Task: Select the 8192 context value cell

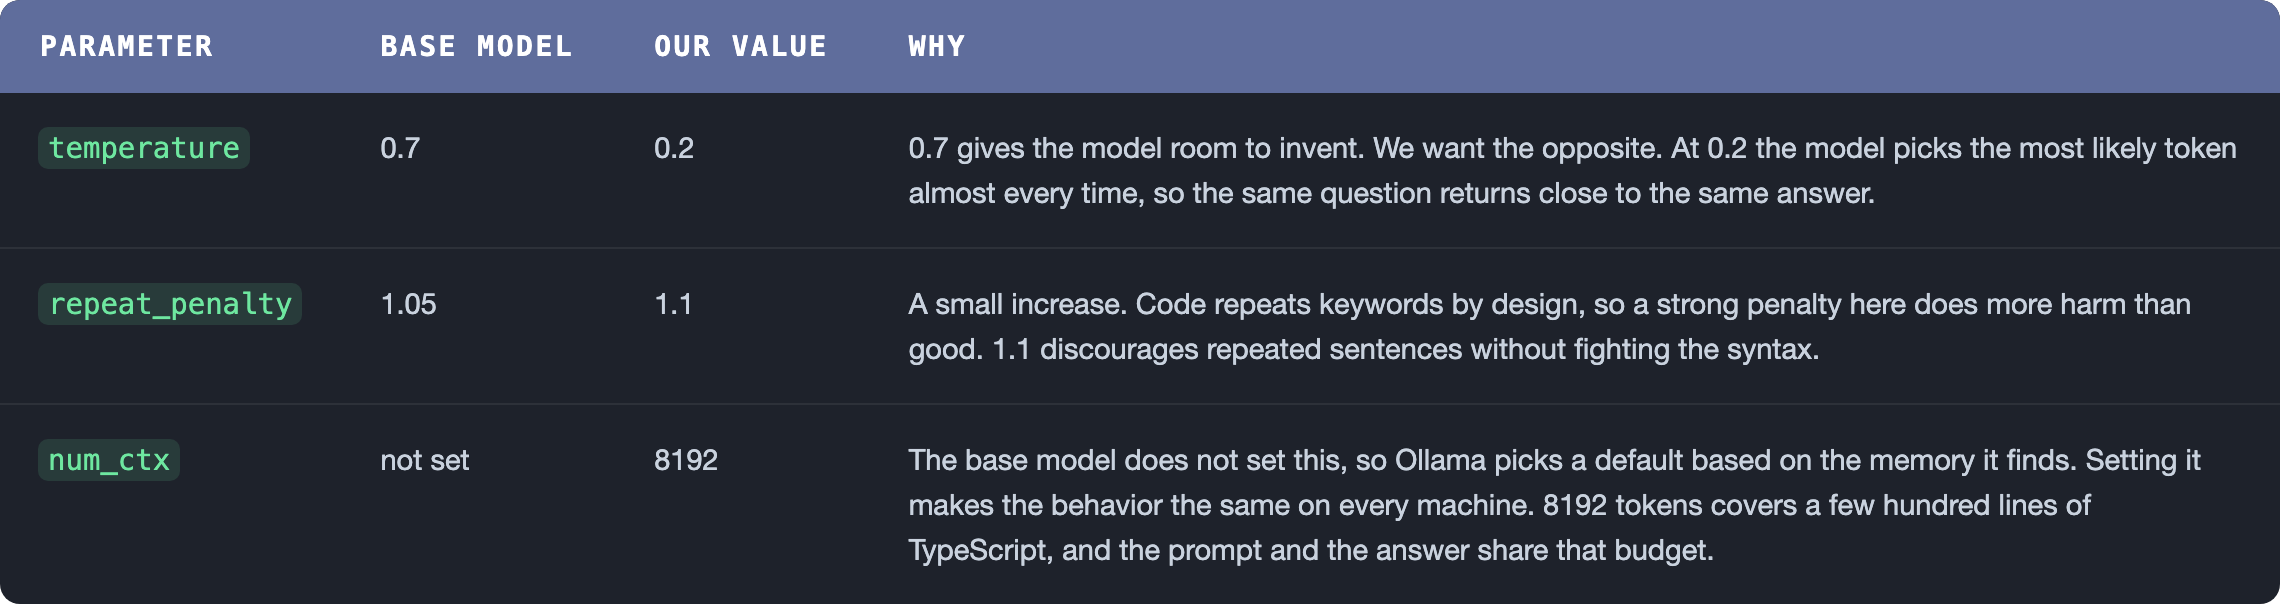Action: [686, 460]
